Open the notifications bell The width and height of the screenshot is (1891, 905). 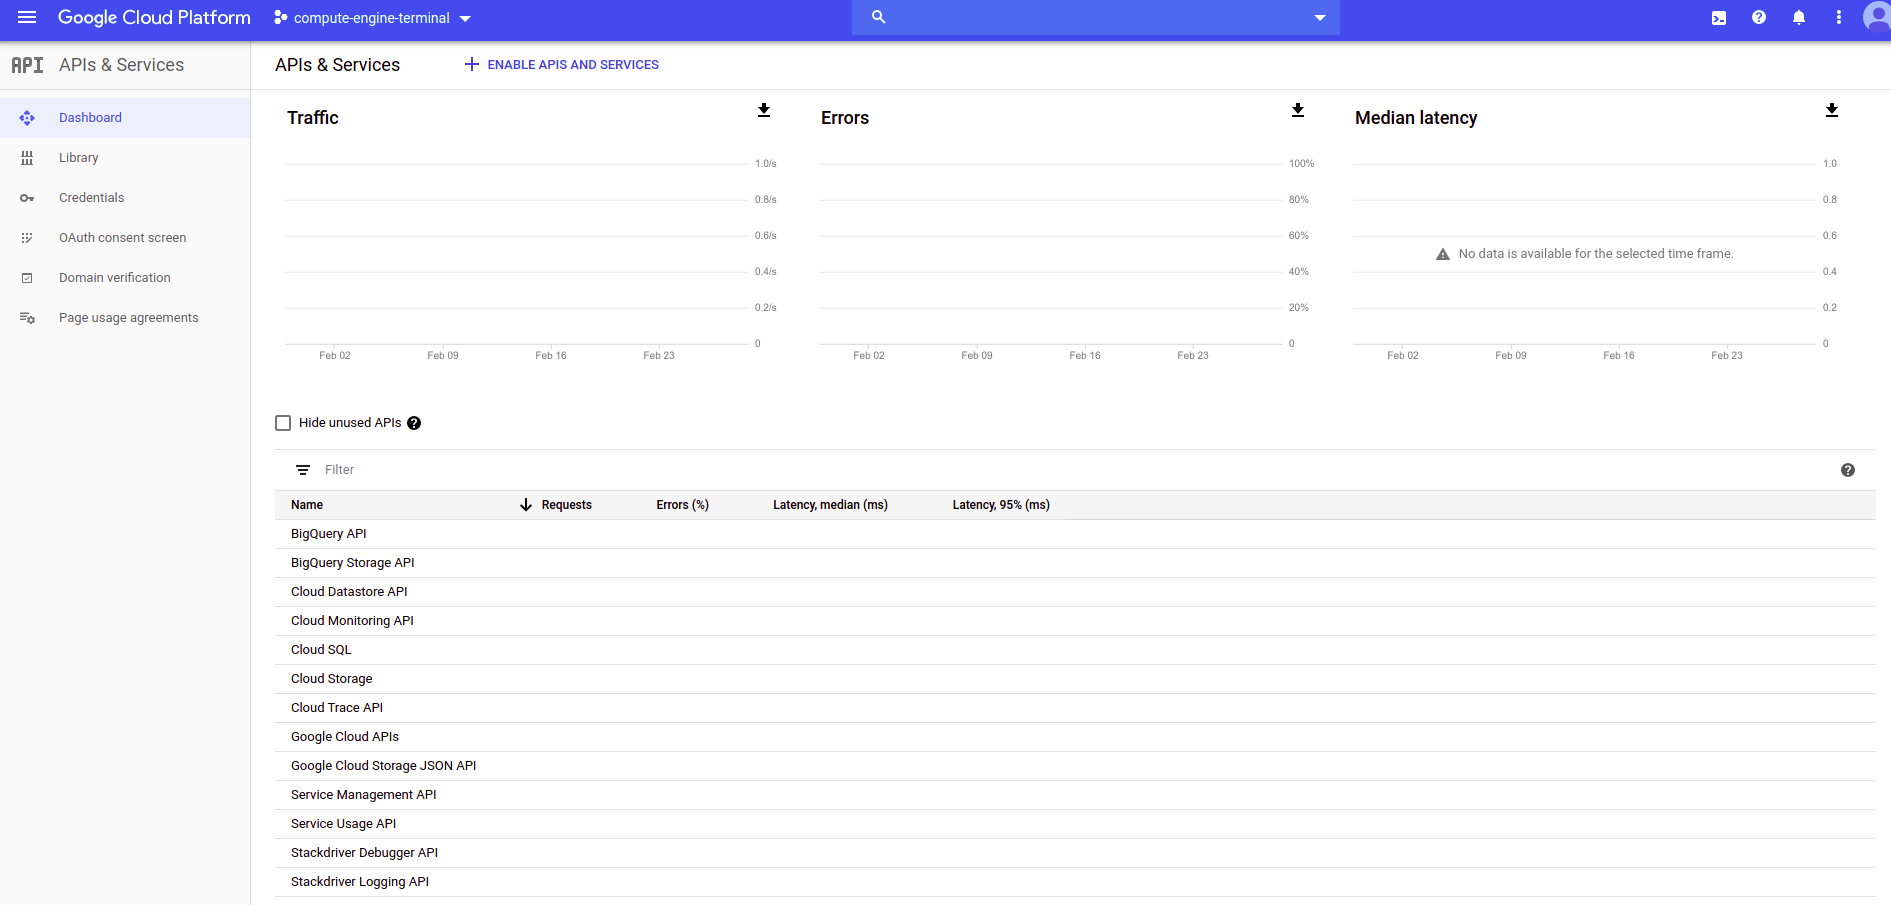point(1799,17)
